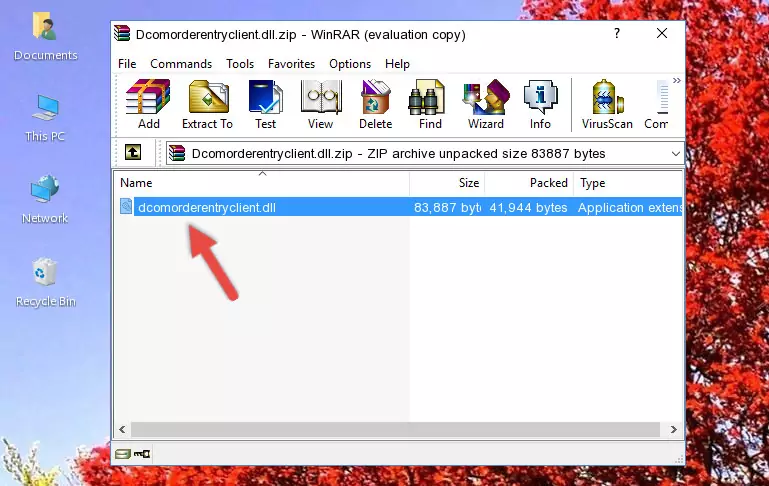This screenshot has width=769, height=486.
Task: Expand hidden toolbar items chevron
Action: pyautogui.click(x=677, y=80)
